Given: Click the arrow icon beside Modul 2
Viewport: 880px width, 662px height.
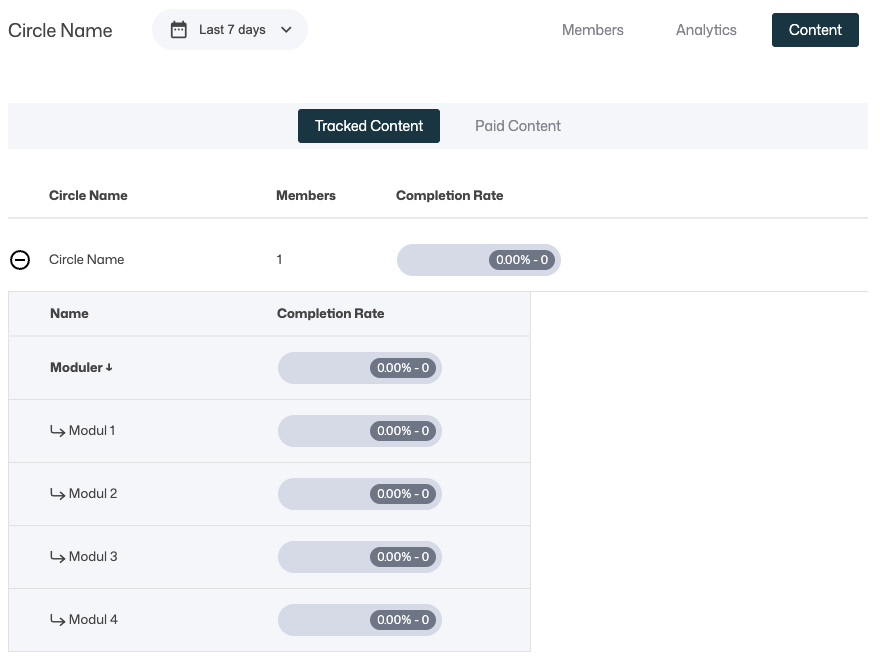Looking at the screenshot, I should [x=58, y=494].
